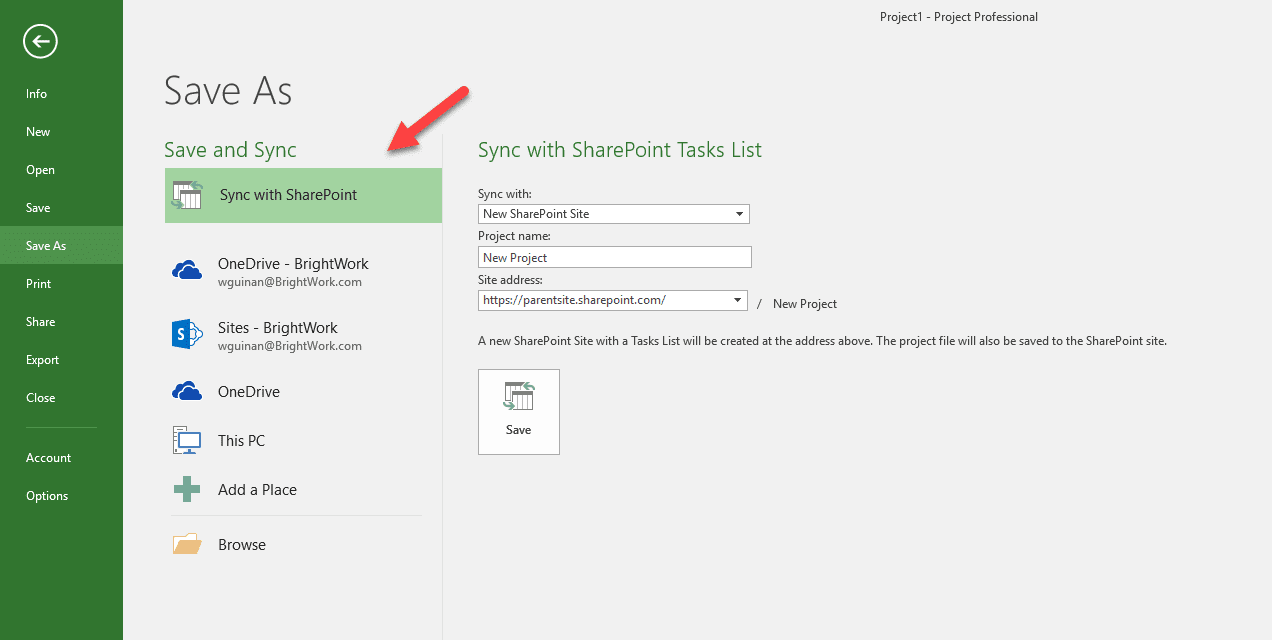Select Save As in the sidebar
The height and width of the screenshot is (640, 1272).
coord(61,246)
